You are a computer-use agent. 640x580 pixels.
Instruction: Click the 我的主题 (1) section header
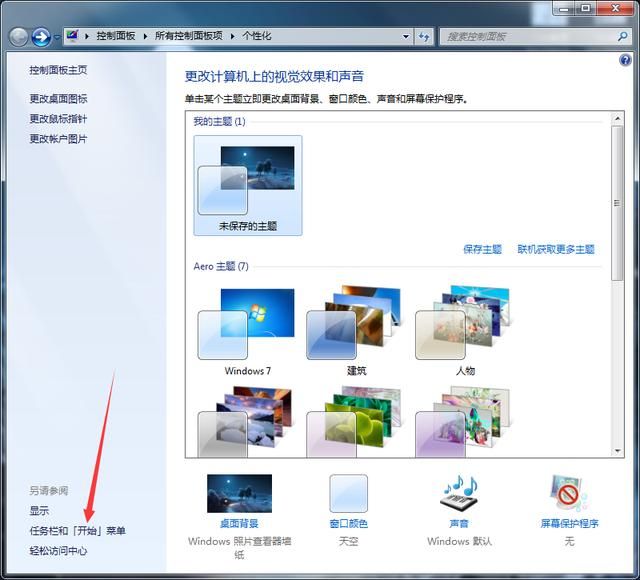(x=220, y=122)
